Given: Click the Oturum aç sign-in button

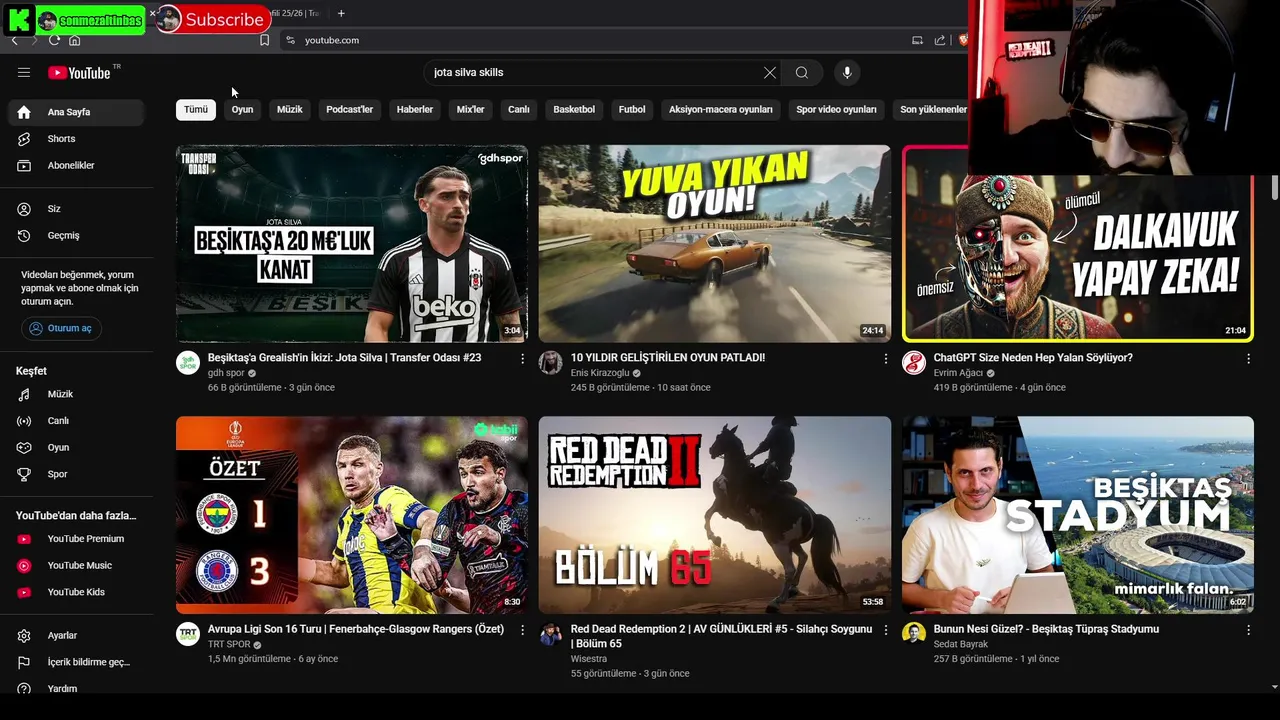Looking at the screenshot, I should click(61, 328).
